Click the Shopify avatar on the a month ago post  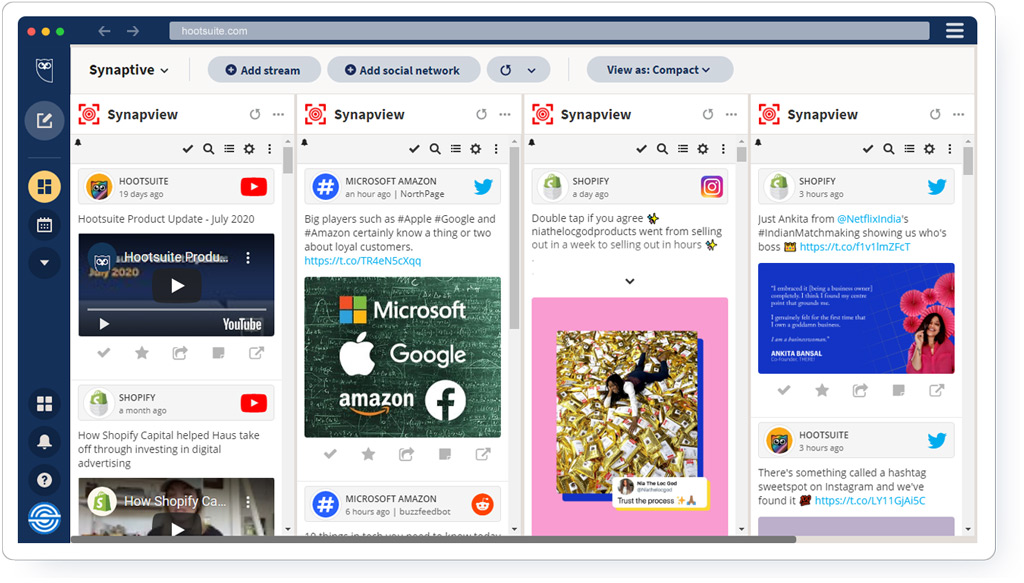[x=99, y=403]
